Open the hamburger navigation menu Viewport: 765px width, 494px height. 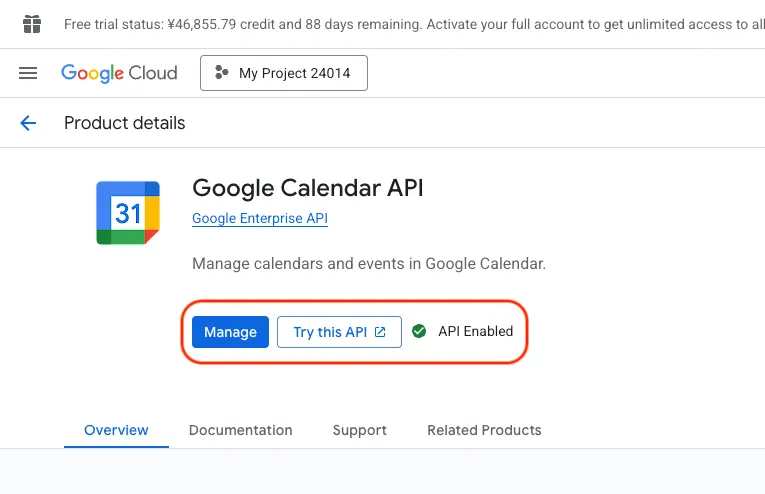(28, 73)
